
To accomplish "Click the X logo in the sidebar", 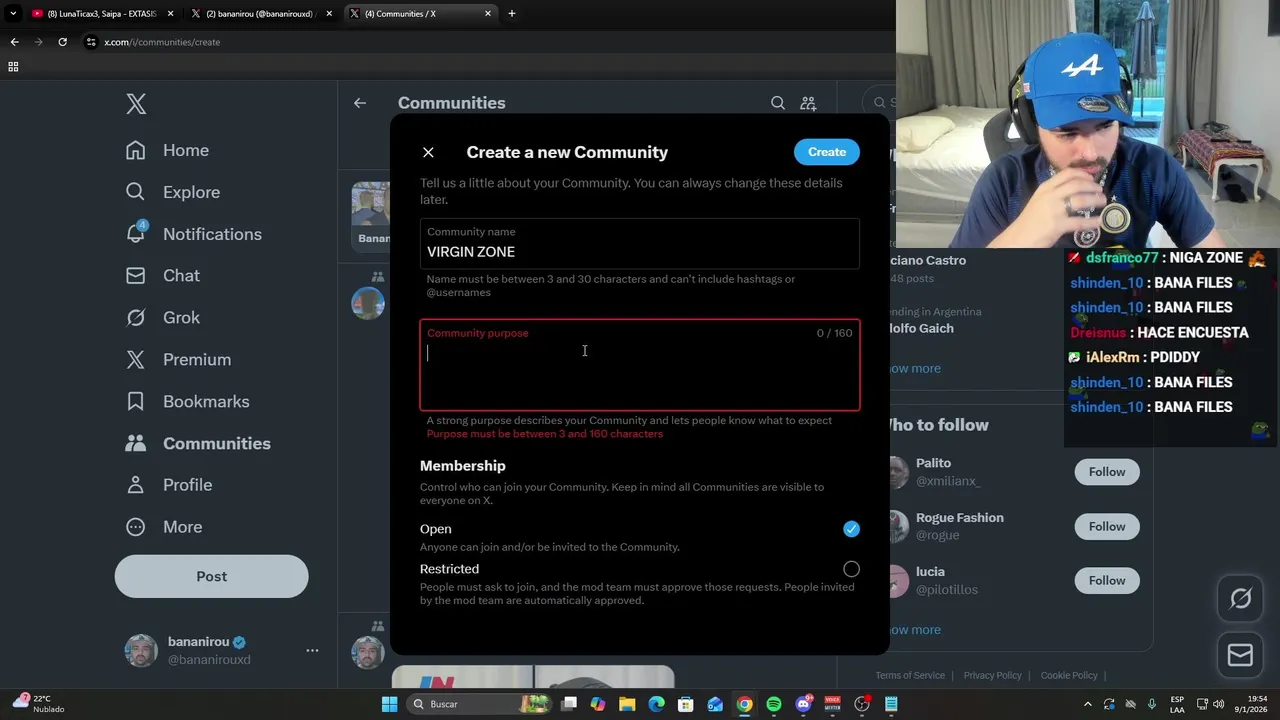I will click(x=136, y=103).
